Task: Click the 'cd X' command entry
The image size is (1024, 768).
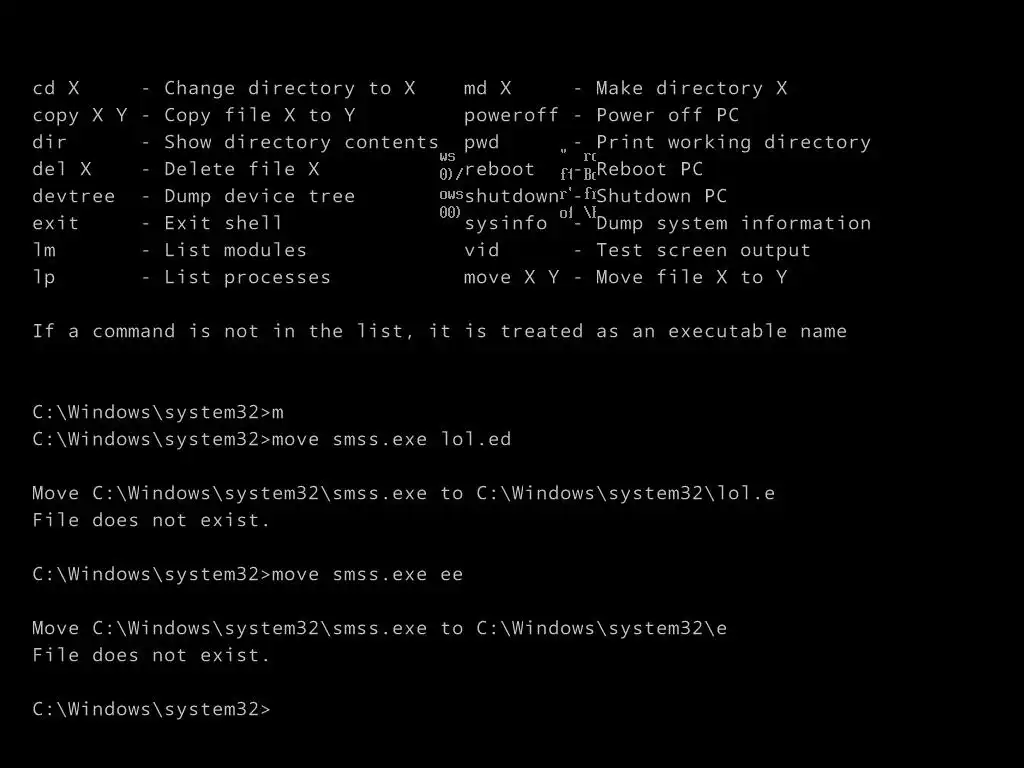Action: pos(56,88)
